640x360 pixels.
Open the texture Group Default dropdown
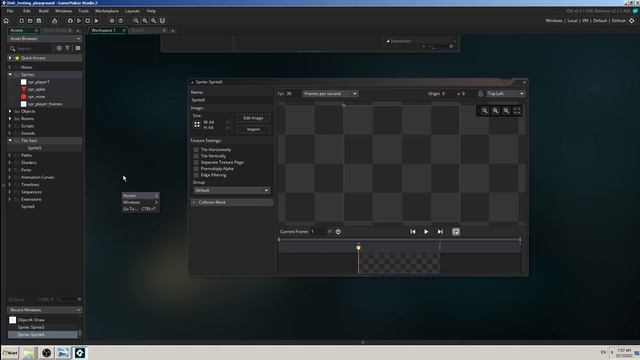(x=231, y=191)
